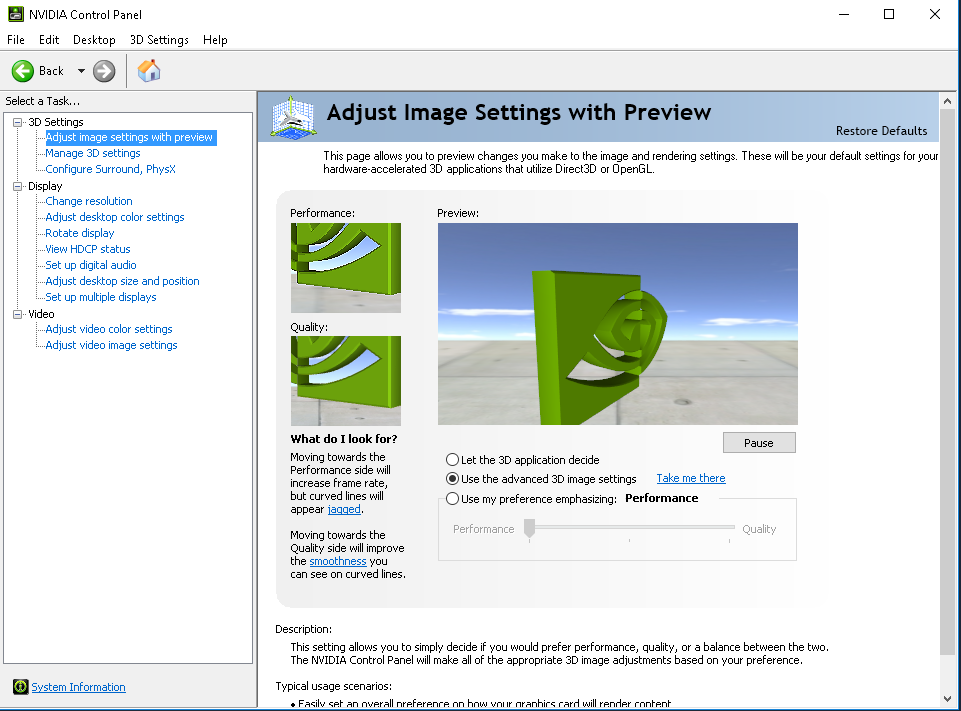The image size is (961, 711).
Task: Open the Help menu
Action: pos(215,40)
